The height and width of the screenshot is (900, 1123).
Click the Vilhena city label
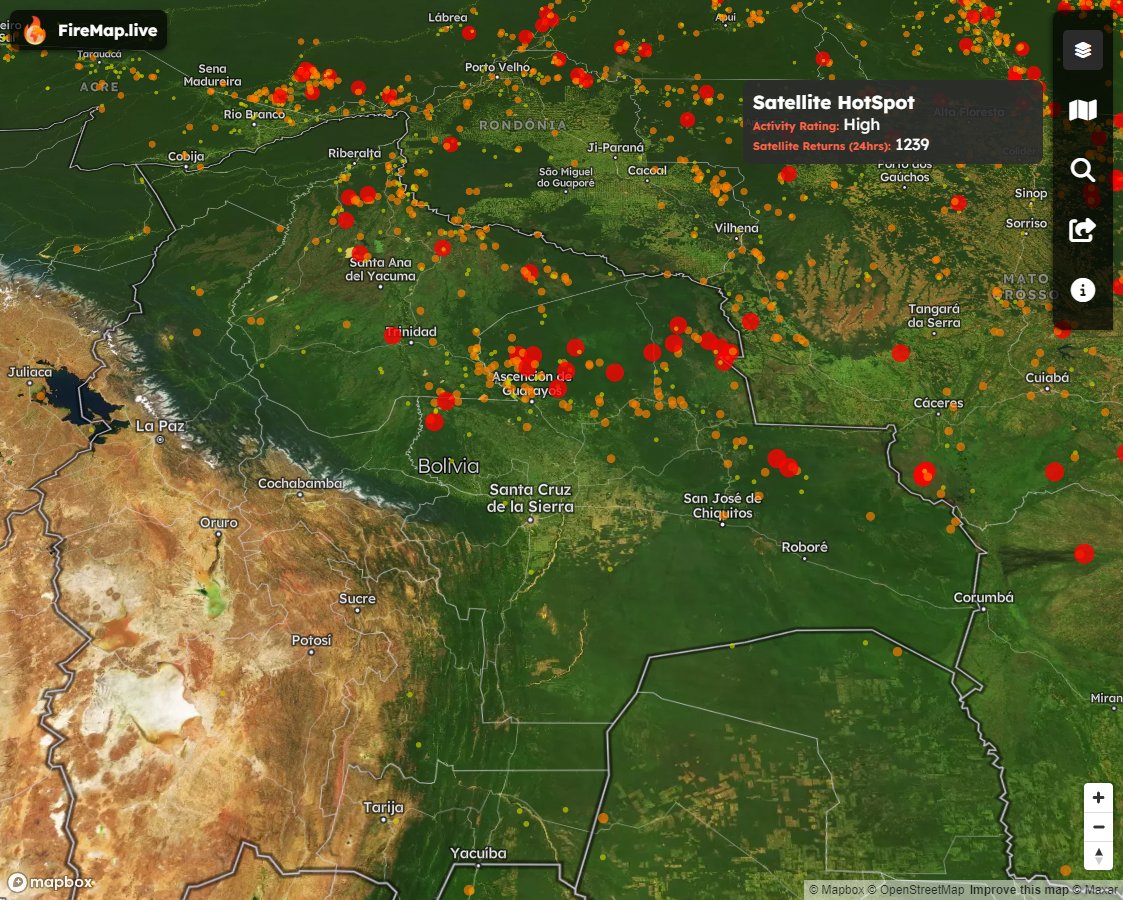coord(736,228)
